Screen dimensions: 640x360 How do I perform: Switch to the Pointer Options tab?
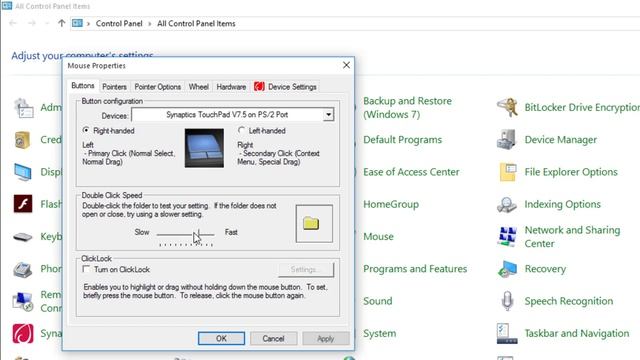[x=158, y=87]
